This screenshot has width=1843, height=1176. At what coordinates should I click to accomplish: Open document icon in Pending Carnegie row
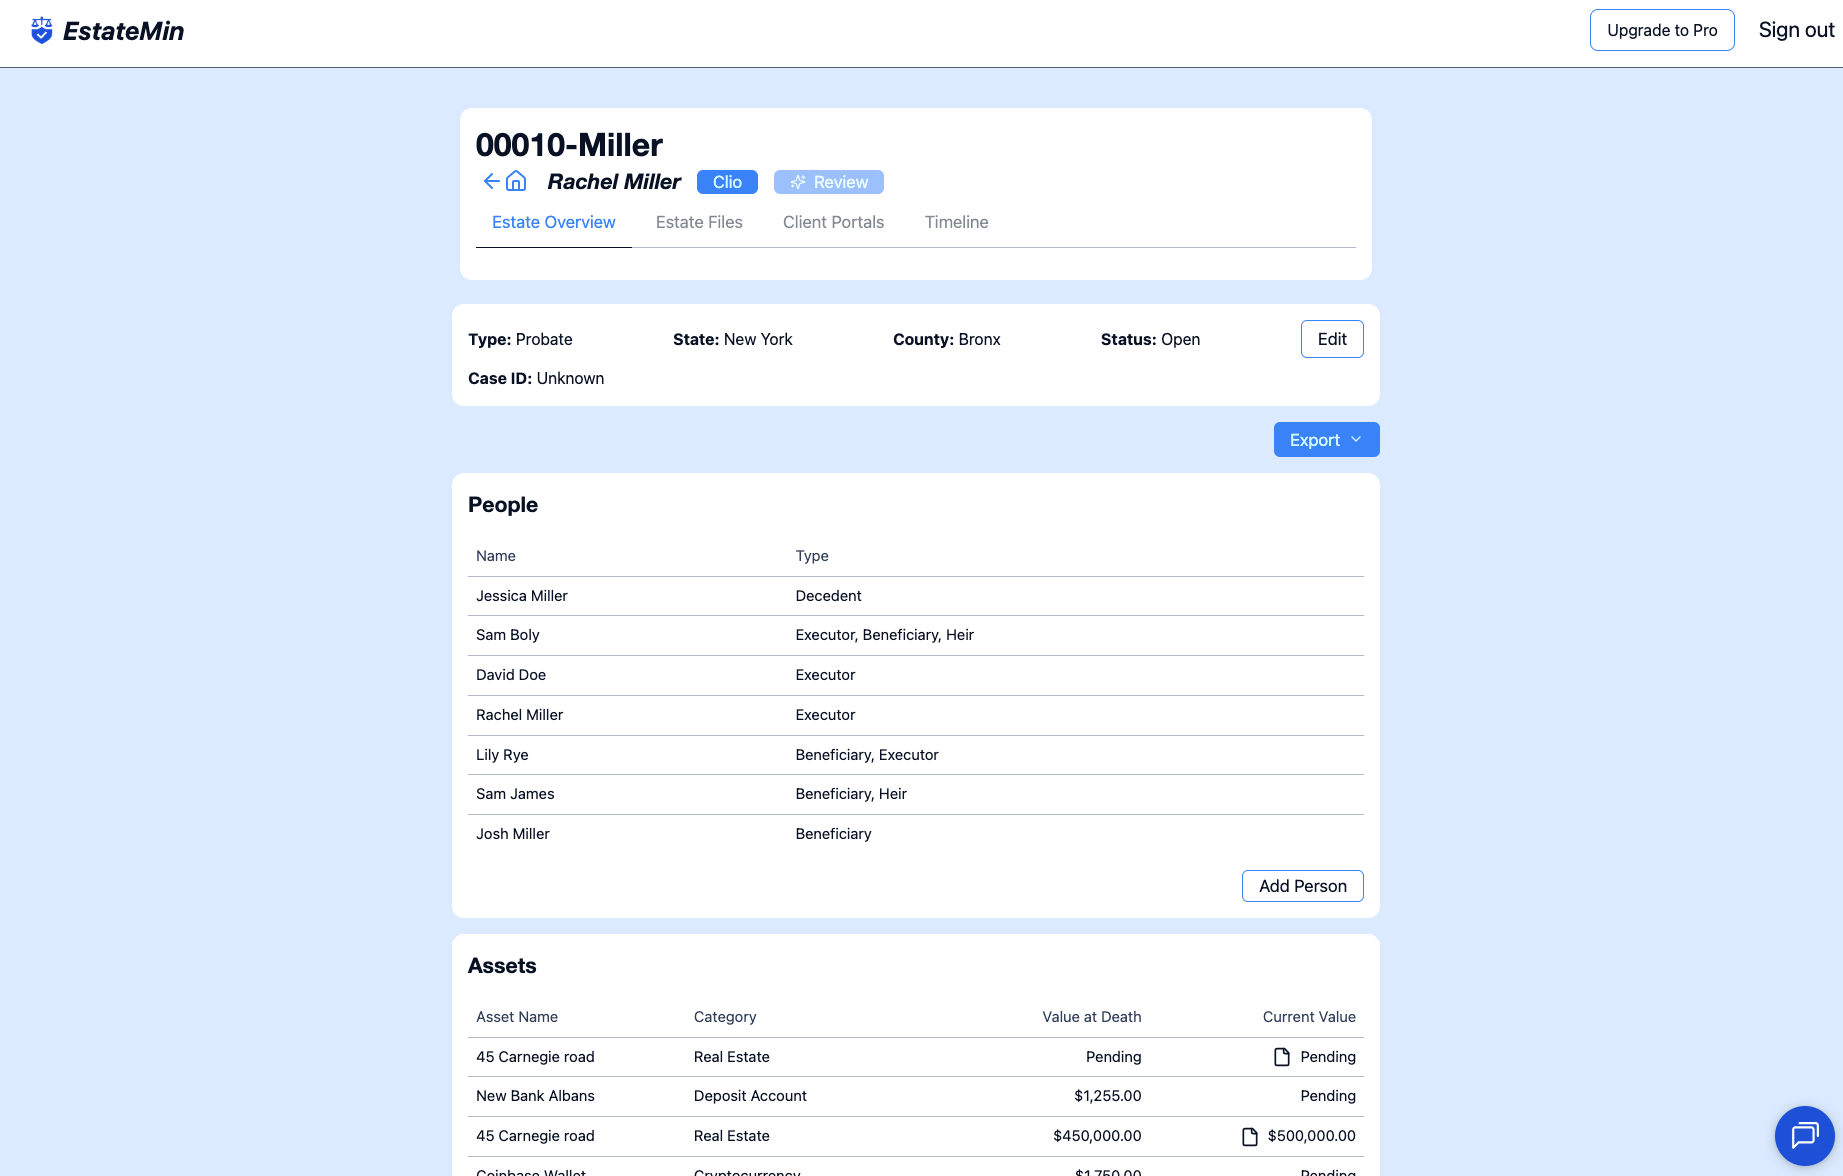(x=1281, y=1057)
